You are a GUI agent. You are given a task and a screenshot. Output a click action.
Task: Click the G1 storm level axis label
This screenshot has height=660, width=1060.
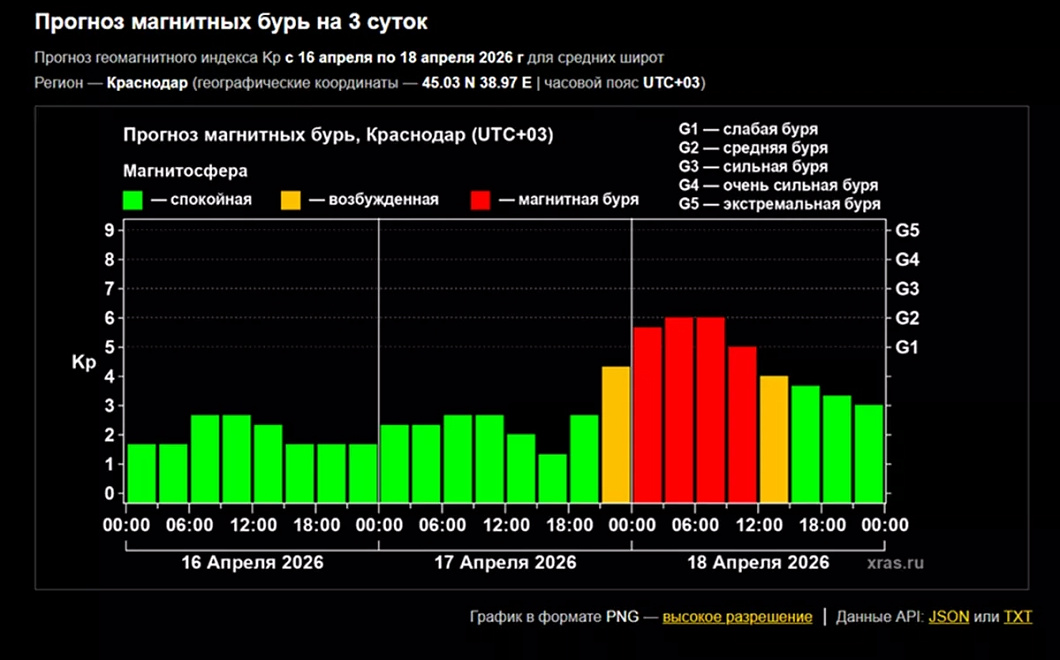[x=907, y=348]
